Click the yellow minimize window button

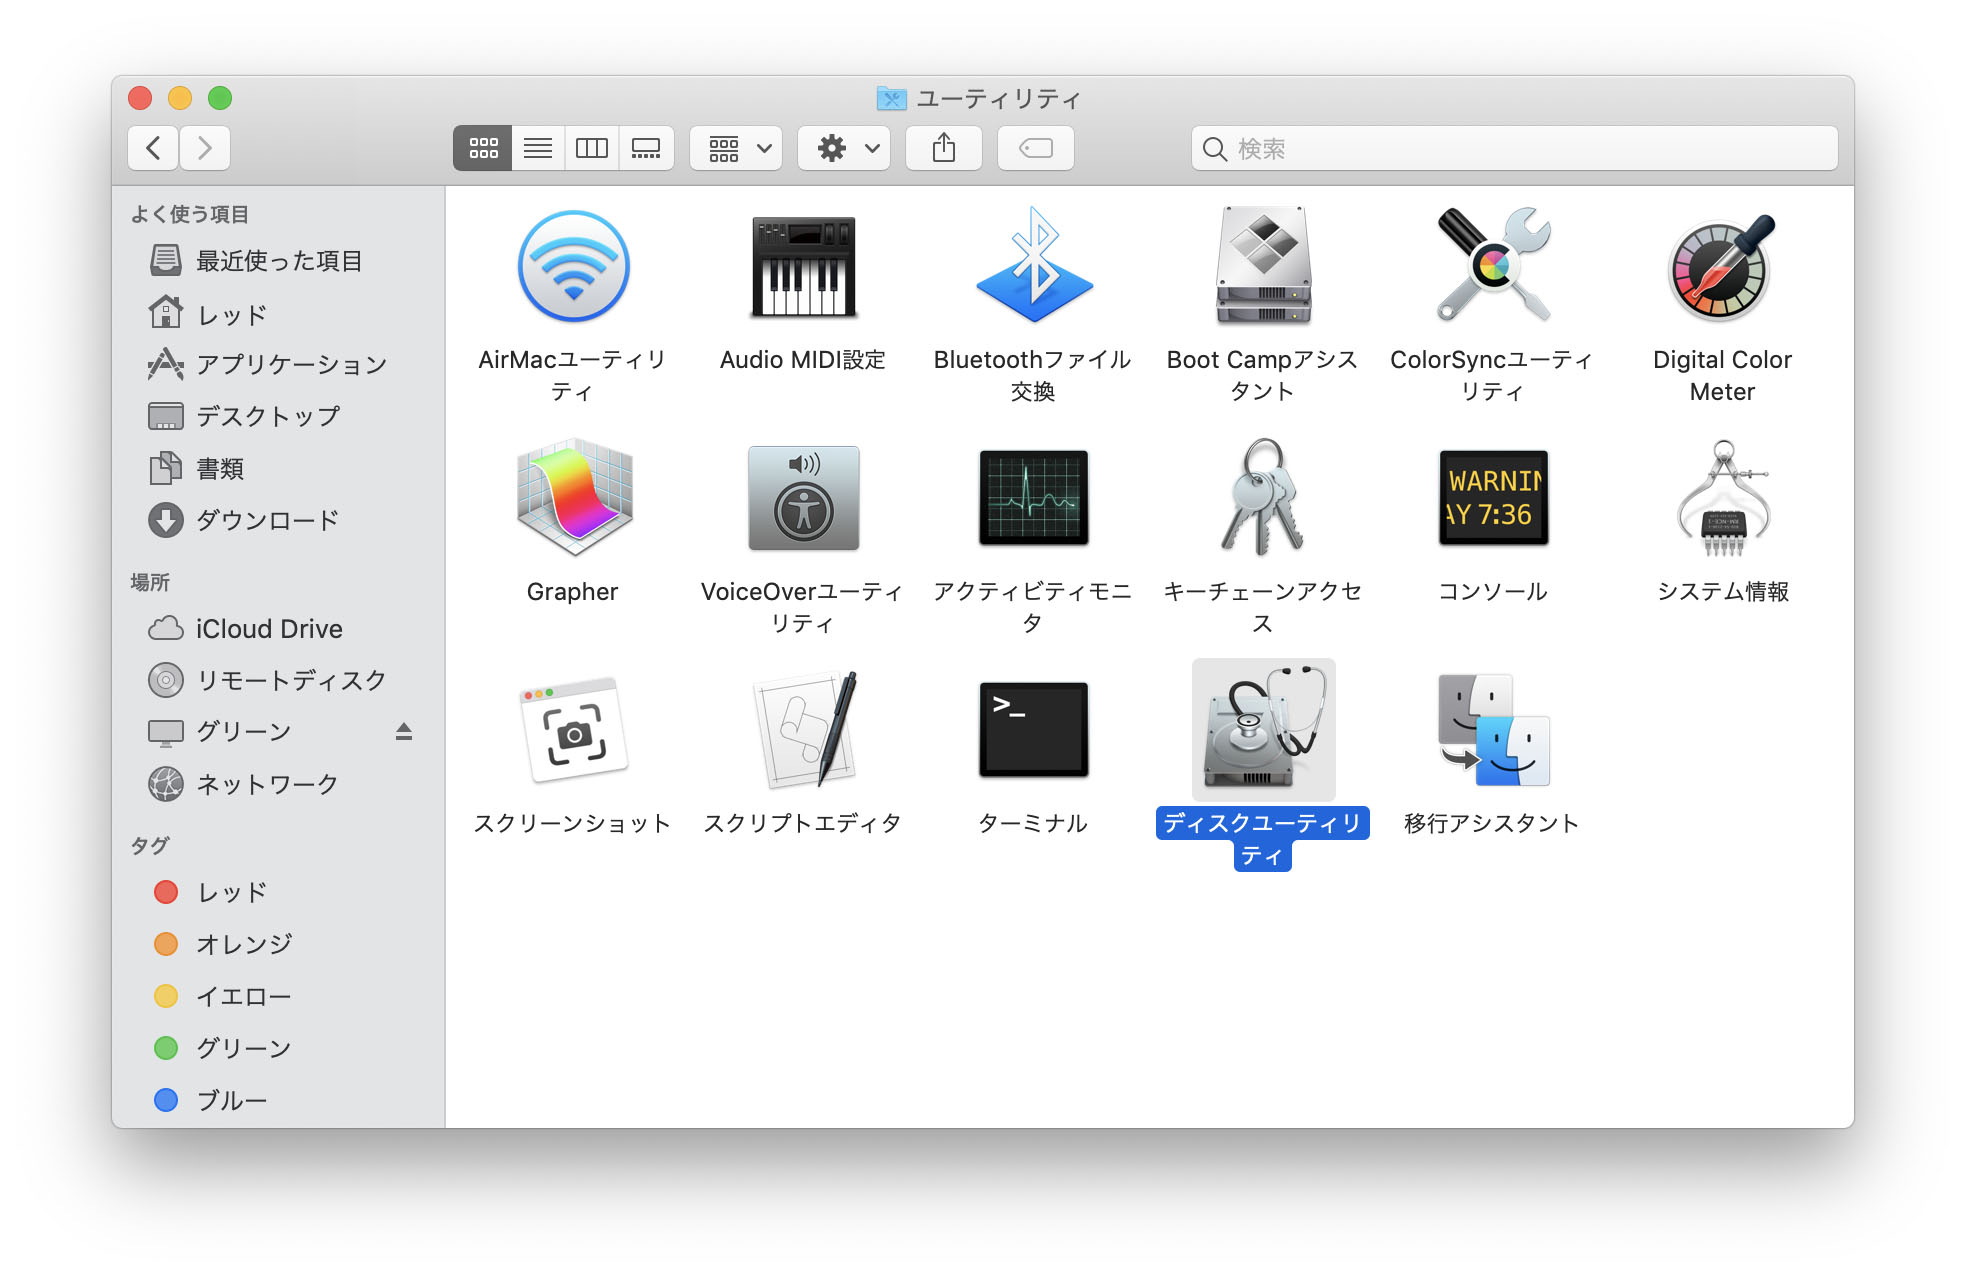pos(180,98)
